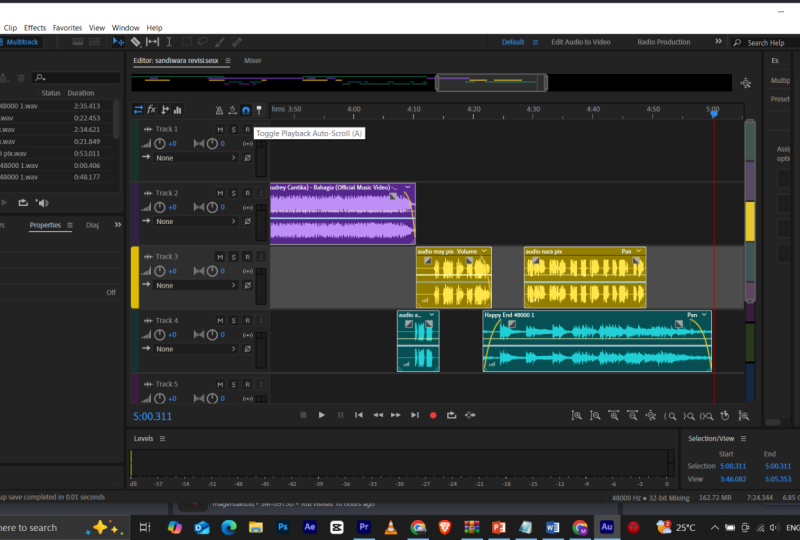
Task: Toggle Loop Playback in transport
Action: pyautogui.click(x=452, y=415)
